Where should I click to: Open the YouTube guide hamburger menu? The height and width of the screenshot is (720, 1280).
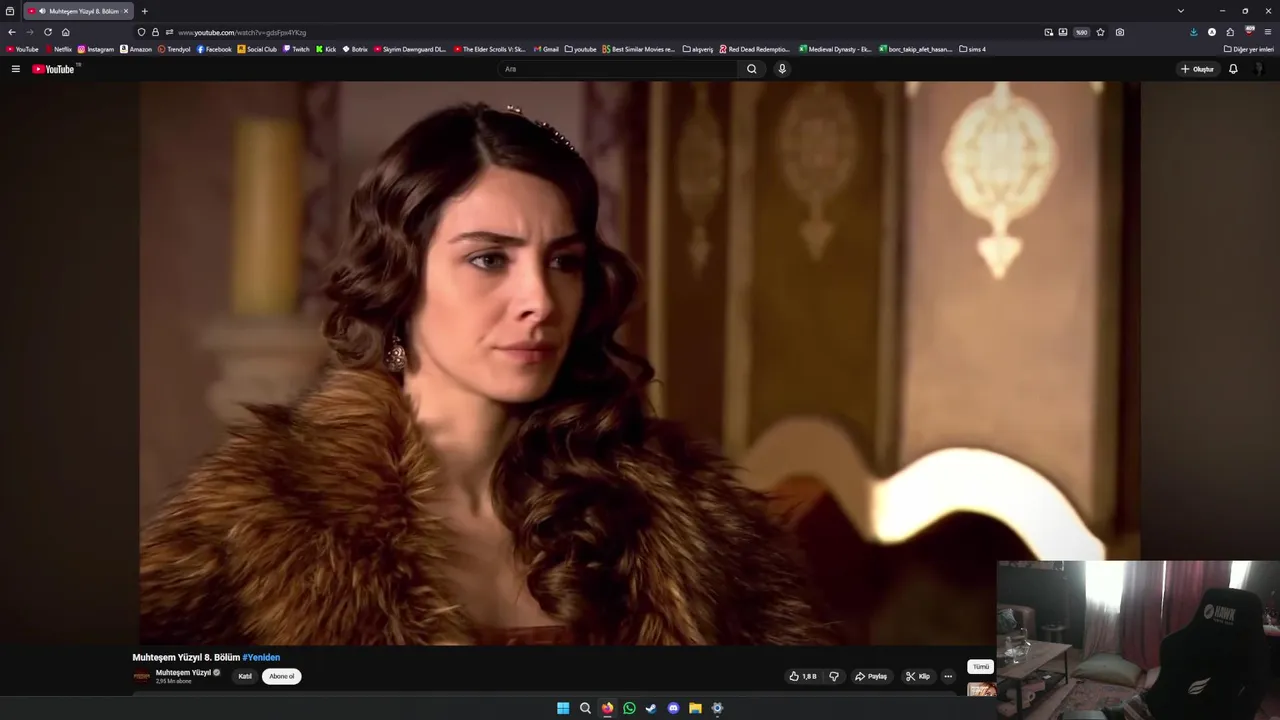(x=16, y=69)
